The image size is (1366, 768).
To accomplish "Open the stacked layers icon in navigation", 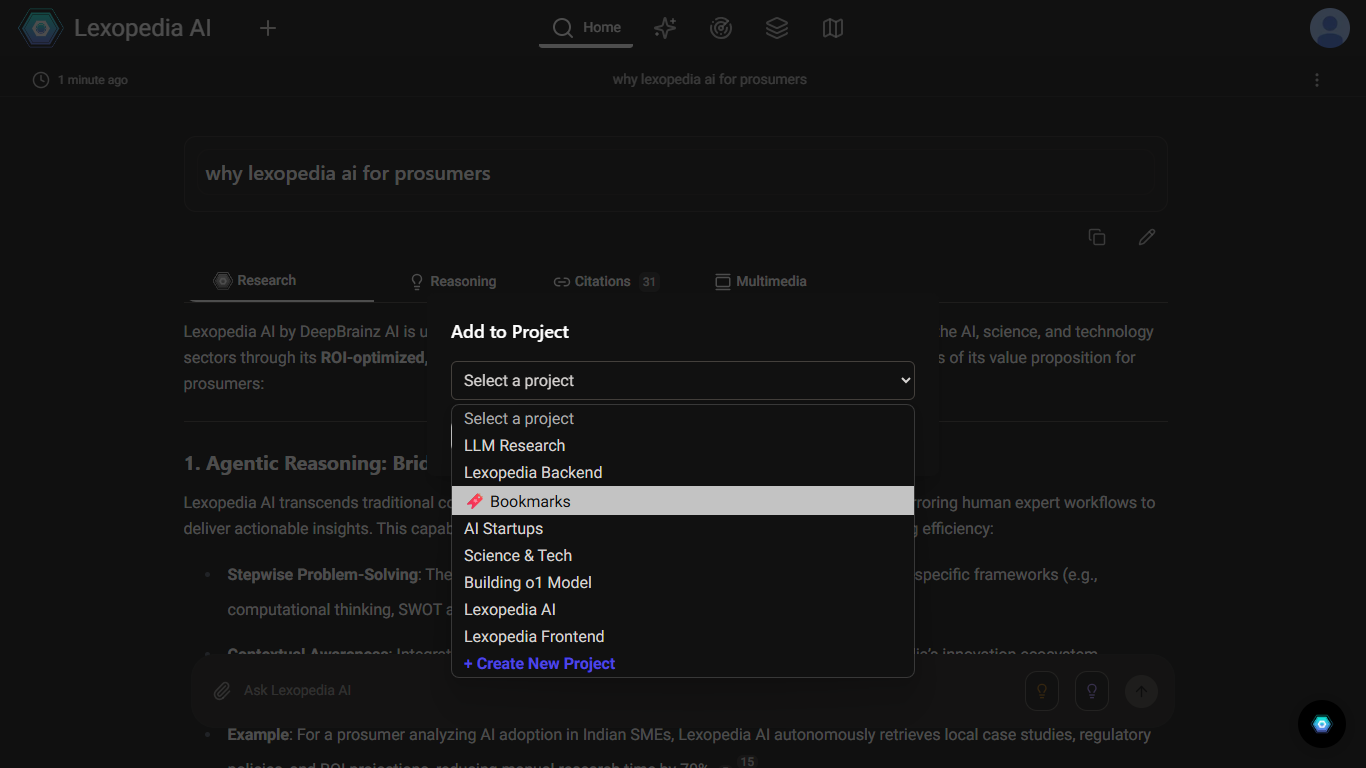I will click(x=777, y=28).
